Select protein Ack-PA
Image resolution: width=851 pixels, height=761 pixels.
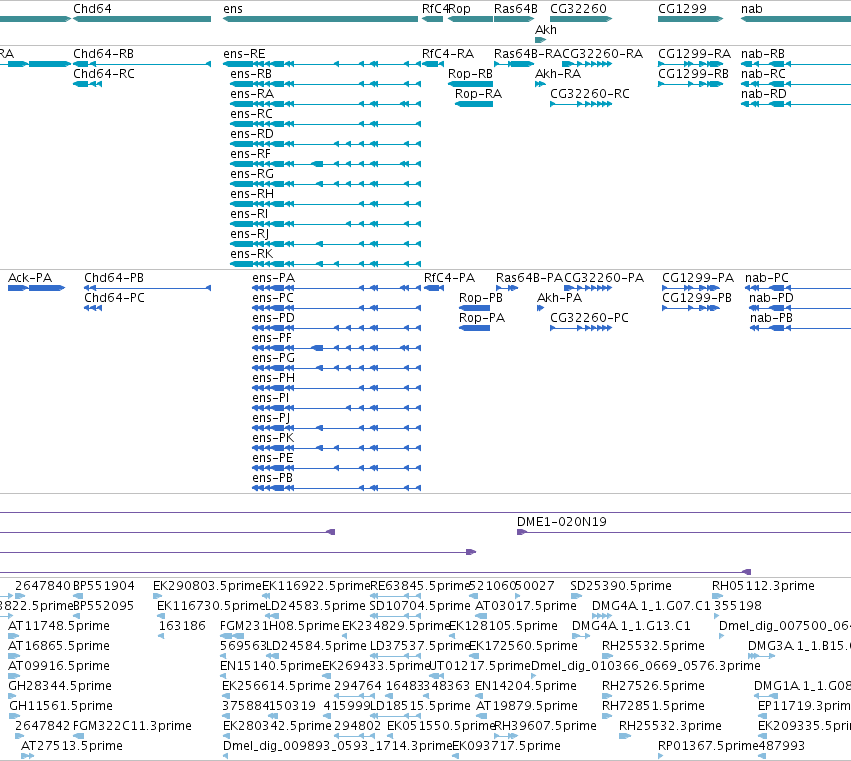click(x=30, y=278)
